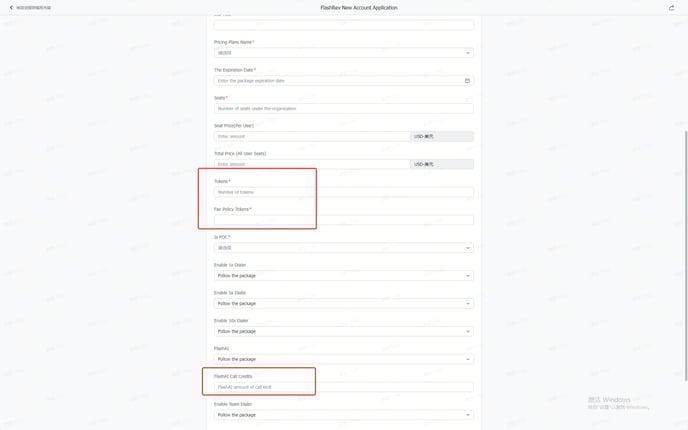The height and width of the screenshot is (430, 688).
Task: Open the Enable 5x Dialer dropdown
Action: click(344, 304)
